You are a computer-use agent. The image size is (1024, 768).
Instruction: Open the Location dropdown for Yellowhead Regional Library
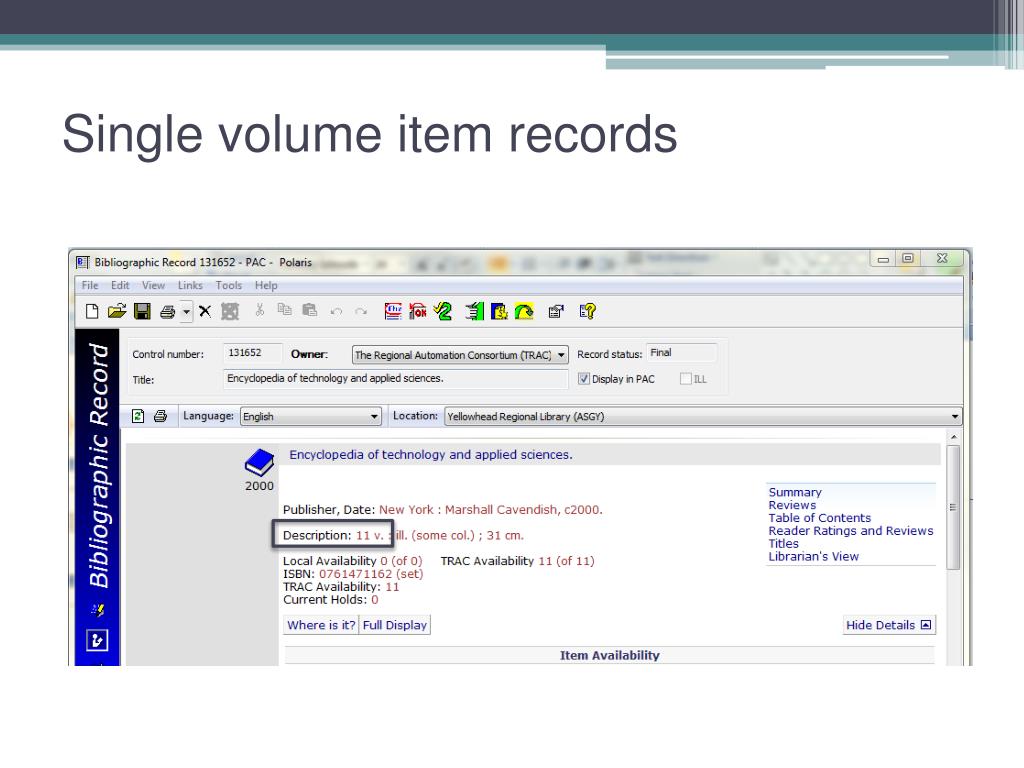703,417
